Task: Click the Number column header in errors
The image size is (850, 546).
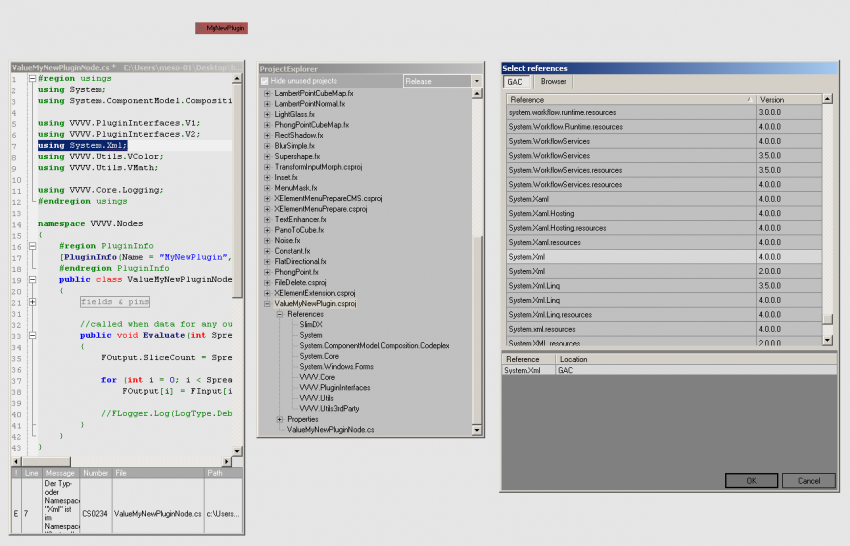Action: (x=96, y=473)
